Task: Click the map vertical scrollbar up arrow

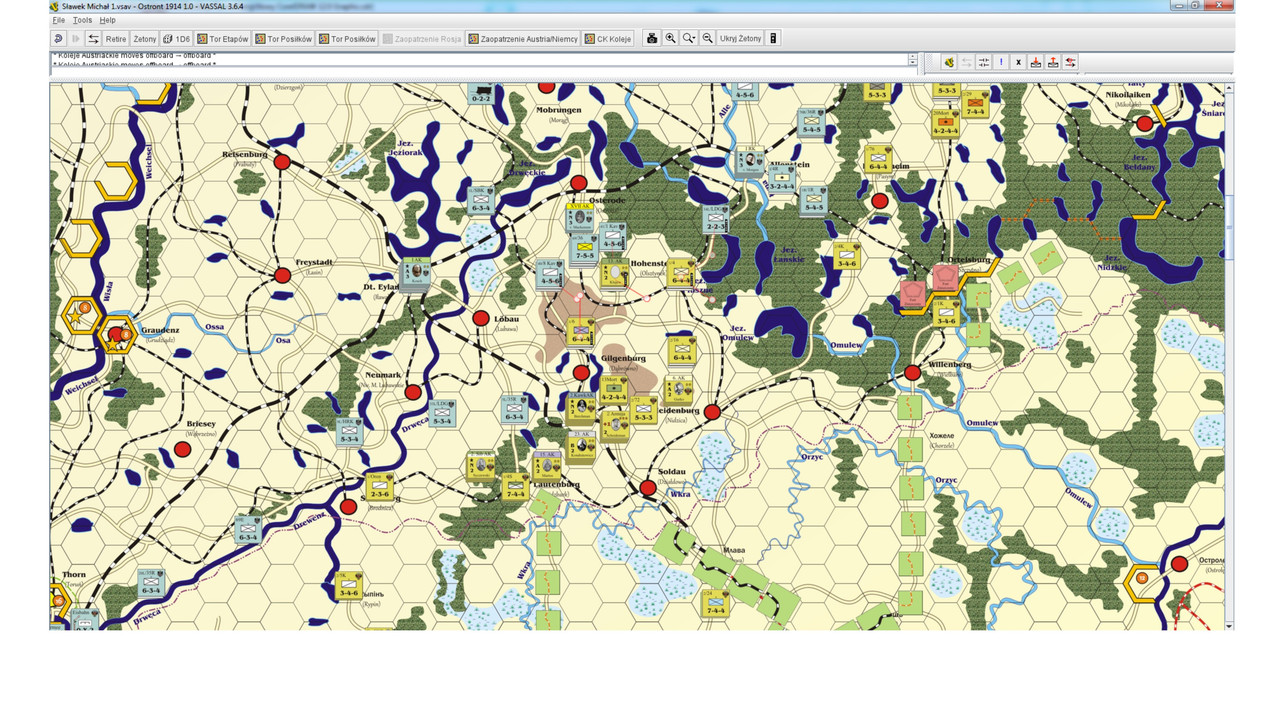Action: click(x=1229, y=88)
